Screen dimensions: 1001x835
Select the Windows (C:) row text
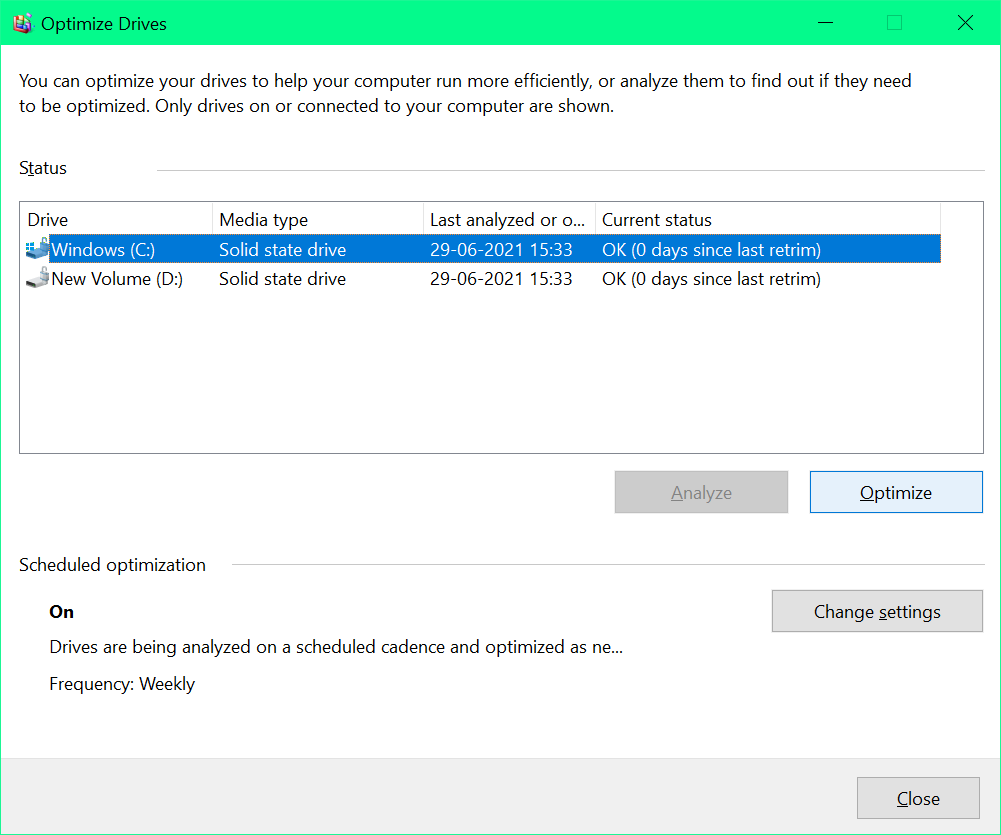point(103,250)
